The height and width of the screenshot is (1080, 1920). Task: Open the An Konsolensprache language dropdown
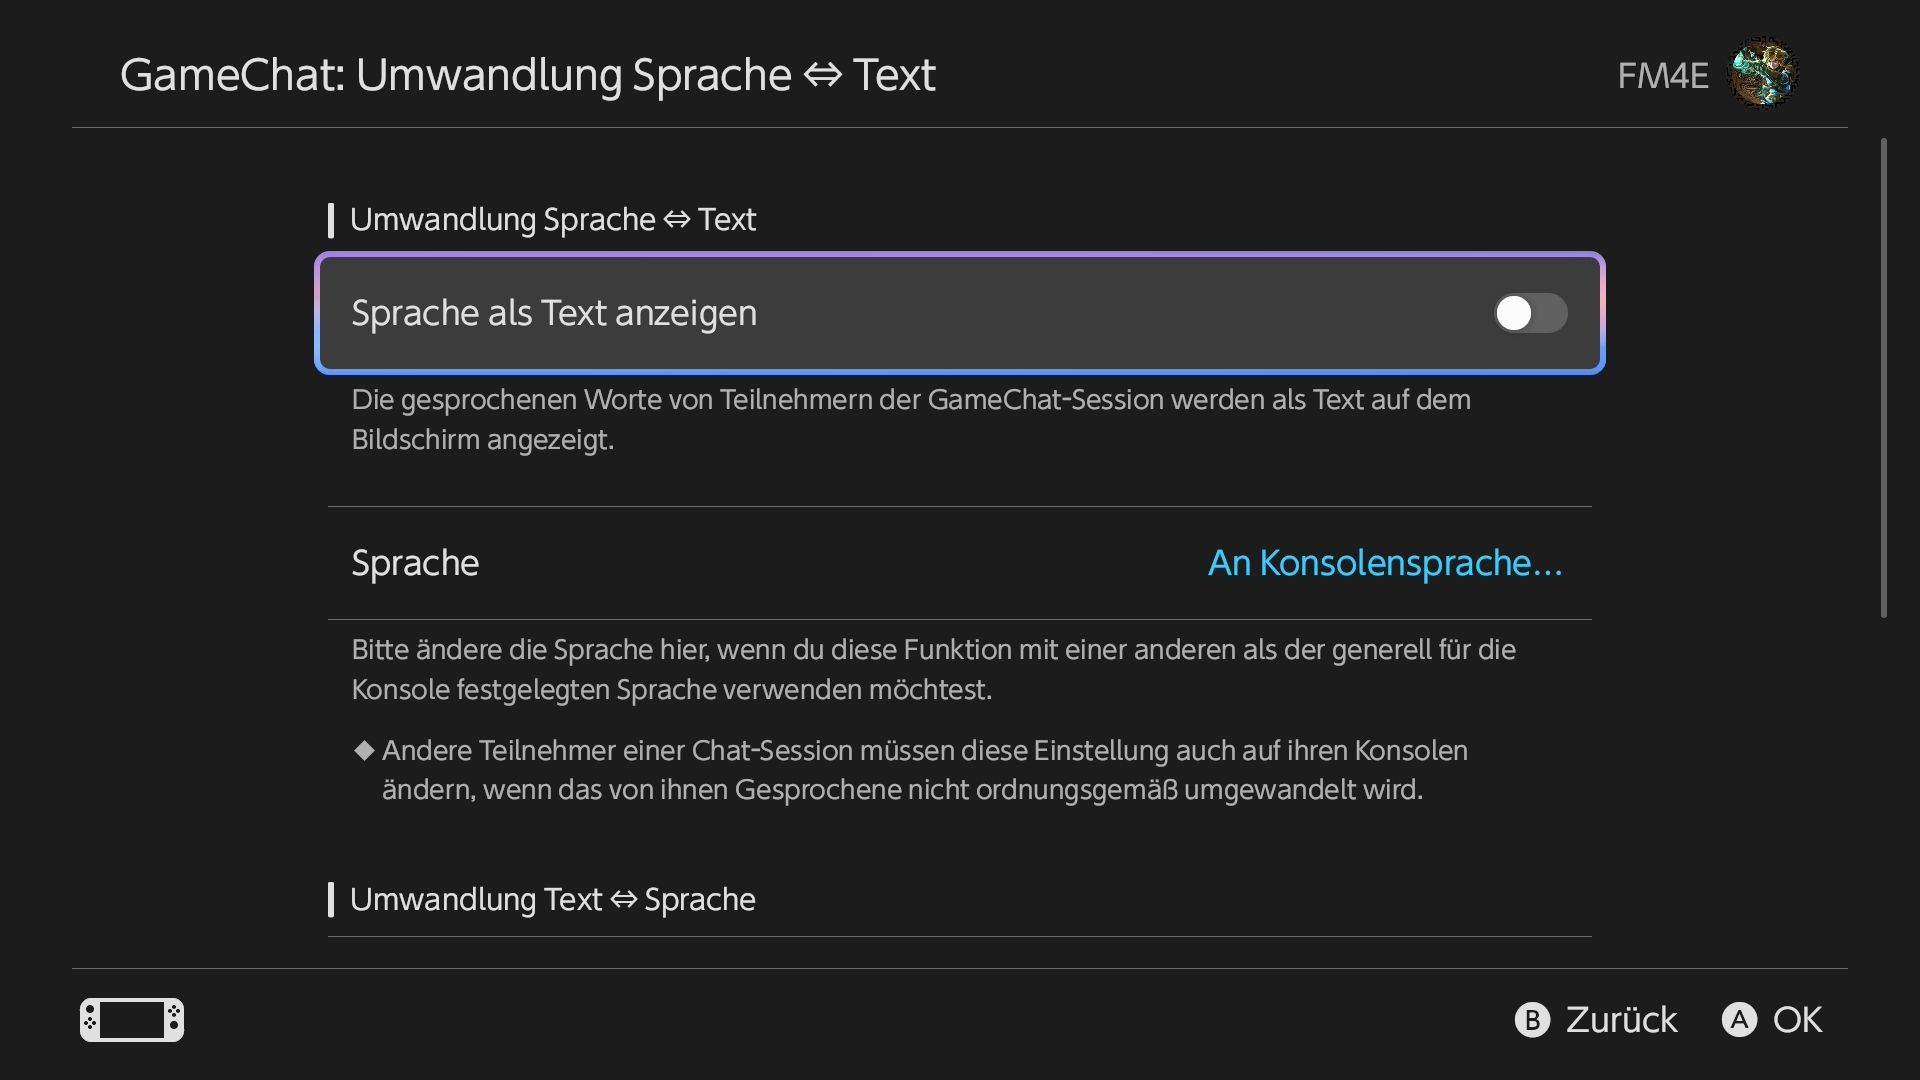pos(1385,563)
